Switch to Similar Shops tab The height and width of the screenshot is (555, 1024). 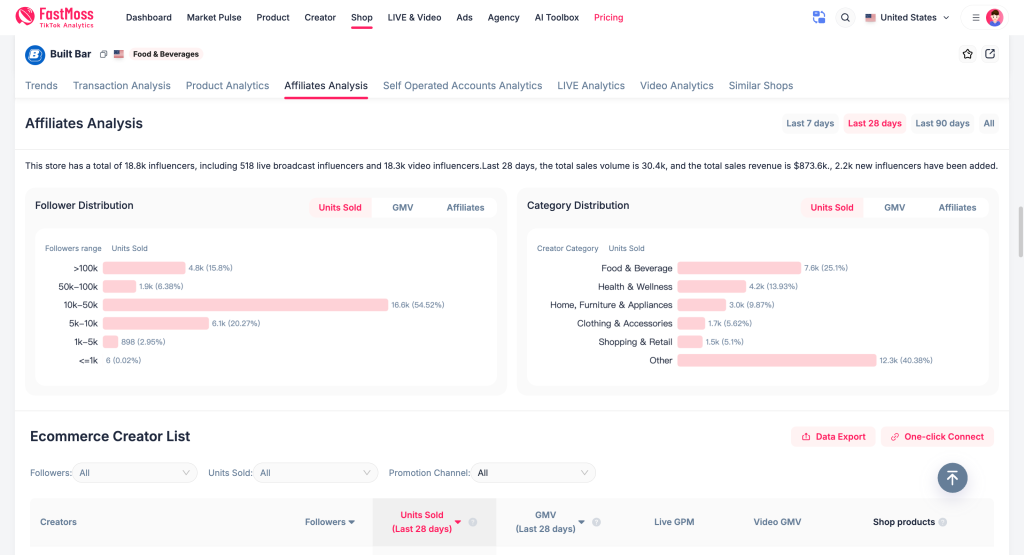pos(761,86)
